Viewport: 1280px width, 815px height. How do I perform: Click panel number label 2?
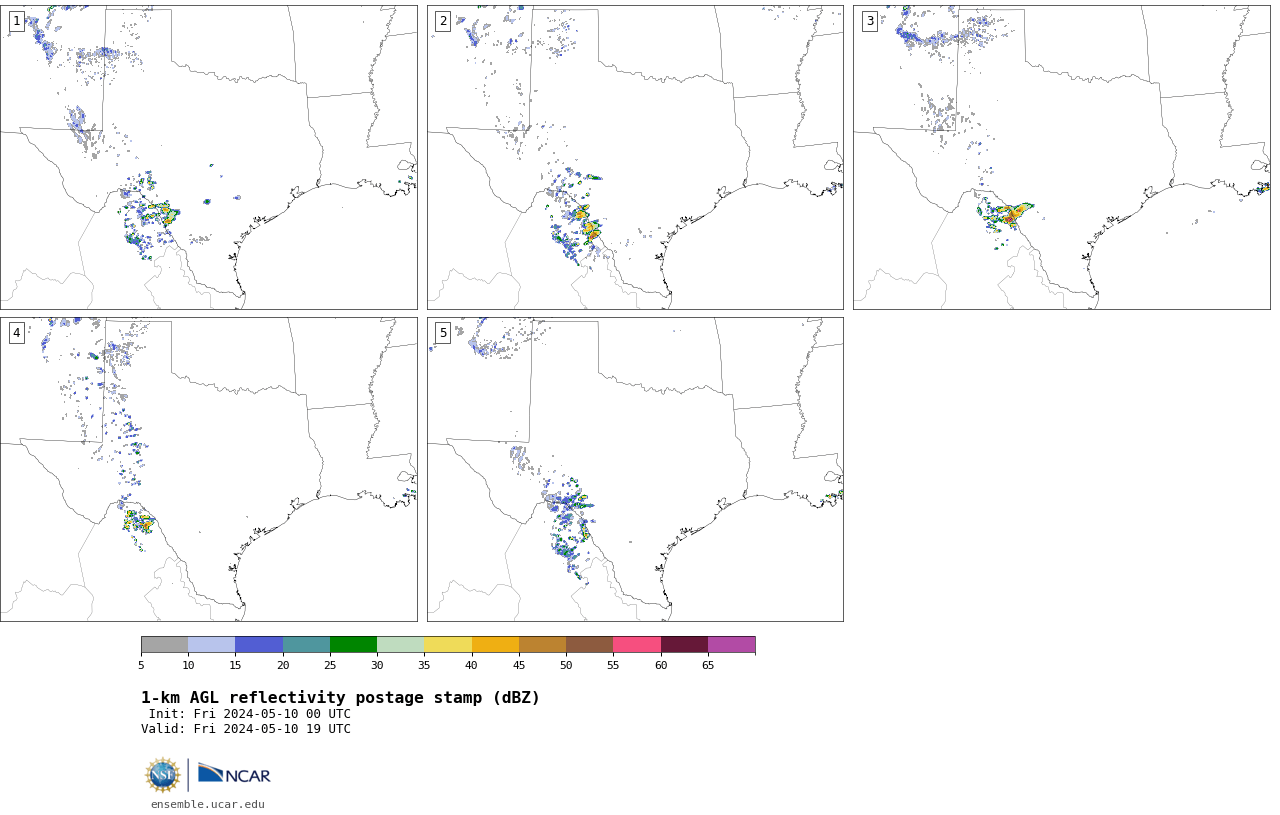[x=443, y=21]
